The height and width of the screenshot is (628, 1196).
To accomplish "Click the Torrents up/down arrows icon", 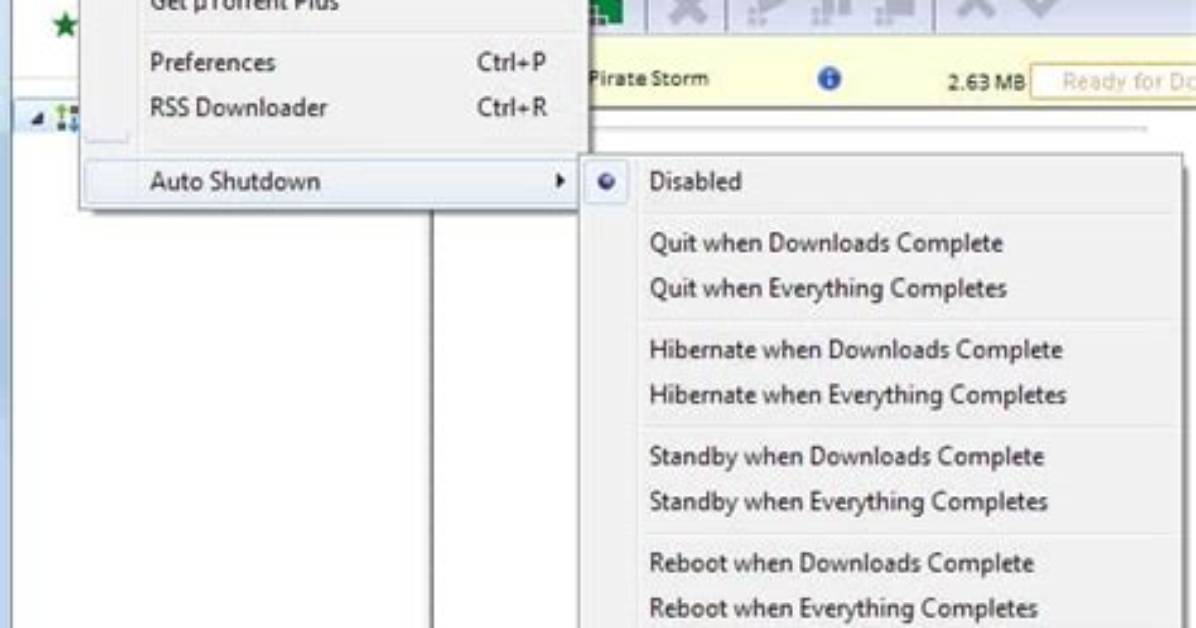I will [x=68, y=118].
